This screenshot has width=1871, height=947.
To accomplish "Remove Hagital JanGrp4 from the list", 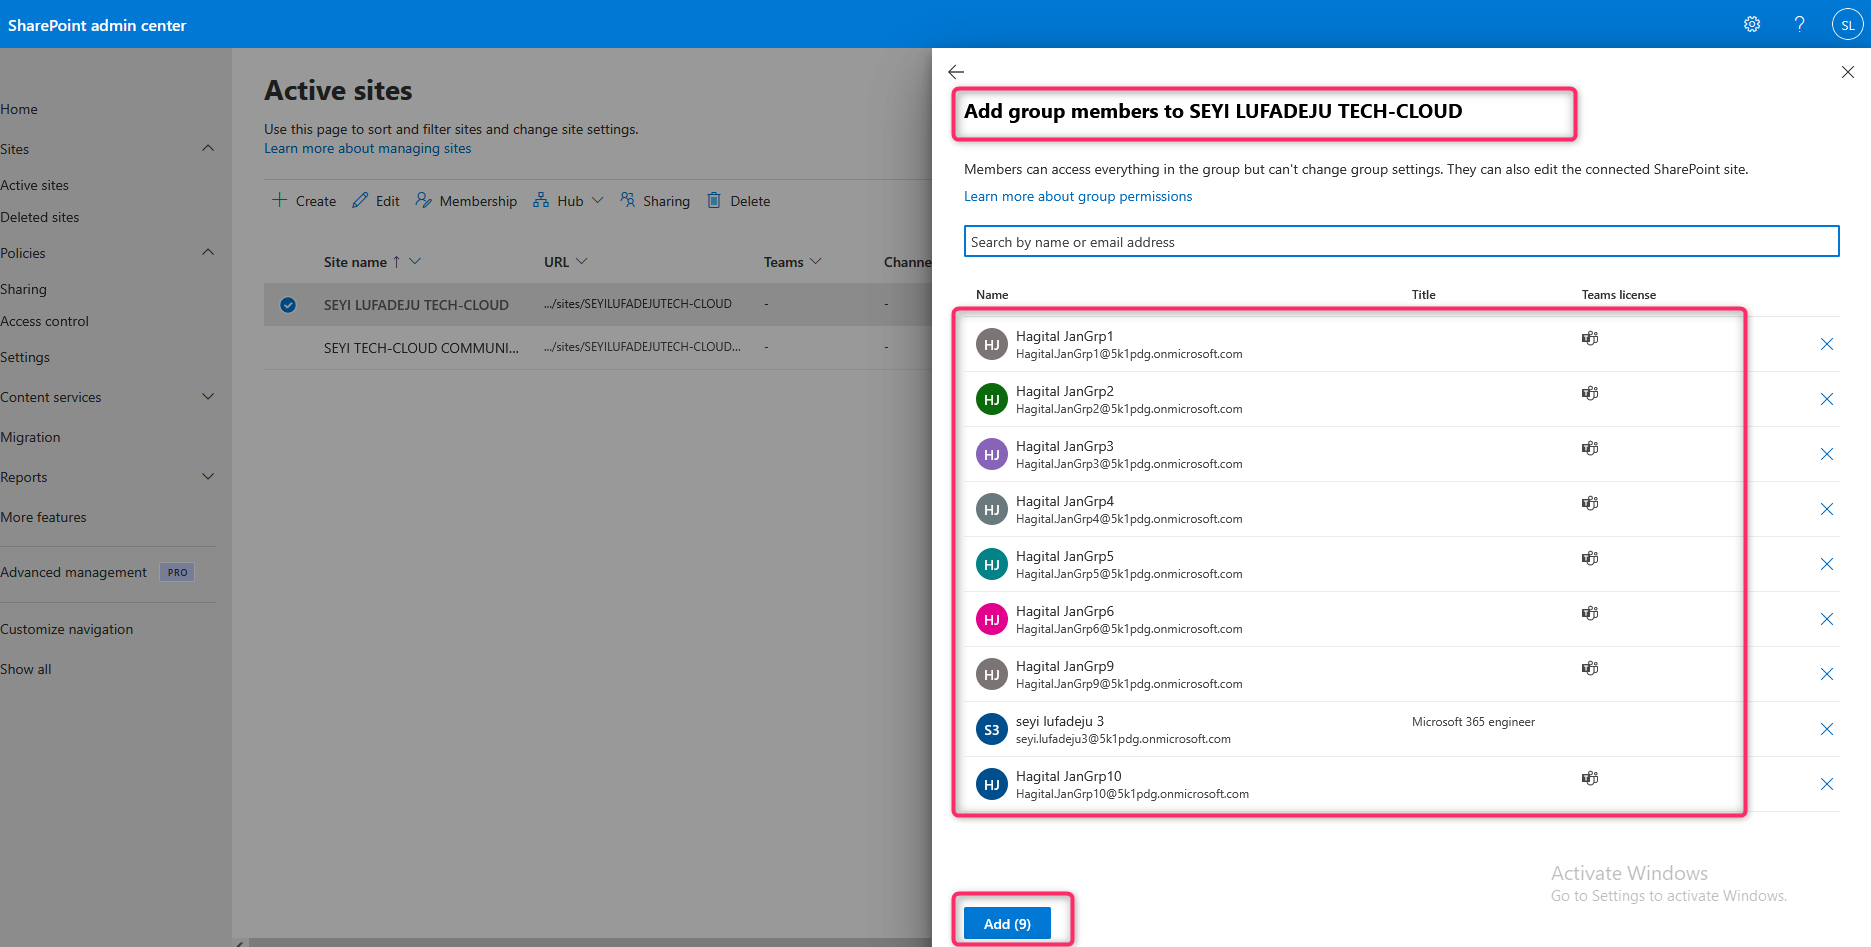I will (x=1827, y=509).
